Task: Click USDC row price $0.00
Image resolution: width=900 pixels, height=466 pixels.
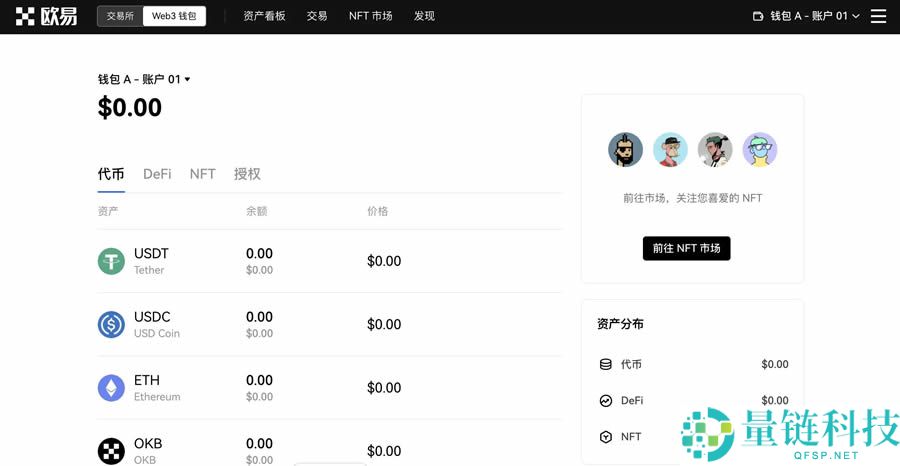Action: [x=384, y=324]
